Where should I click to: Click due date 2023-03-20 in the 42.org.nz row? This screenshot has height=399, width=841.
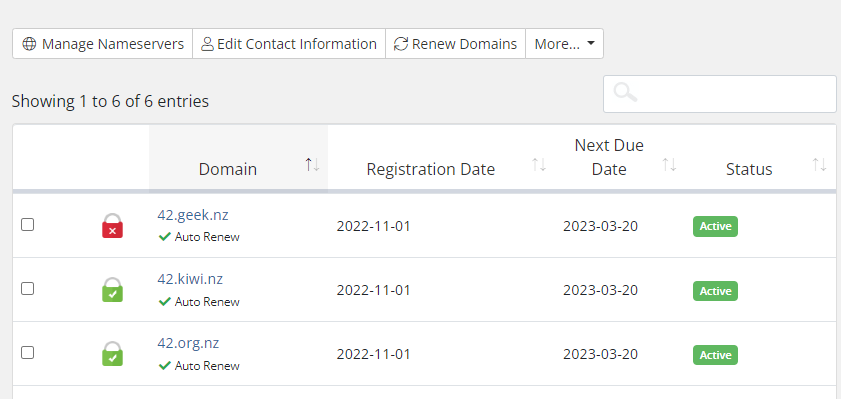point(600,354)
